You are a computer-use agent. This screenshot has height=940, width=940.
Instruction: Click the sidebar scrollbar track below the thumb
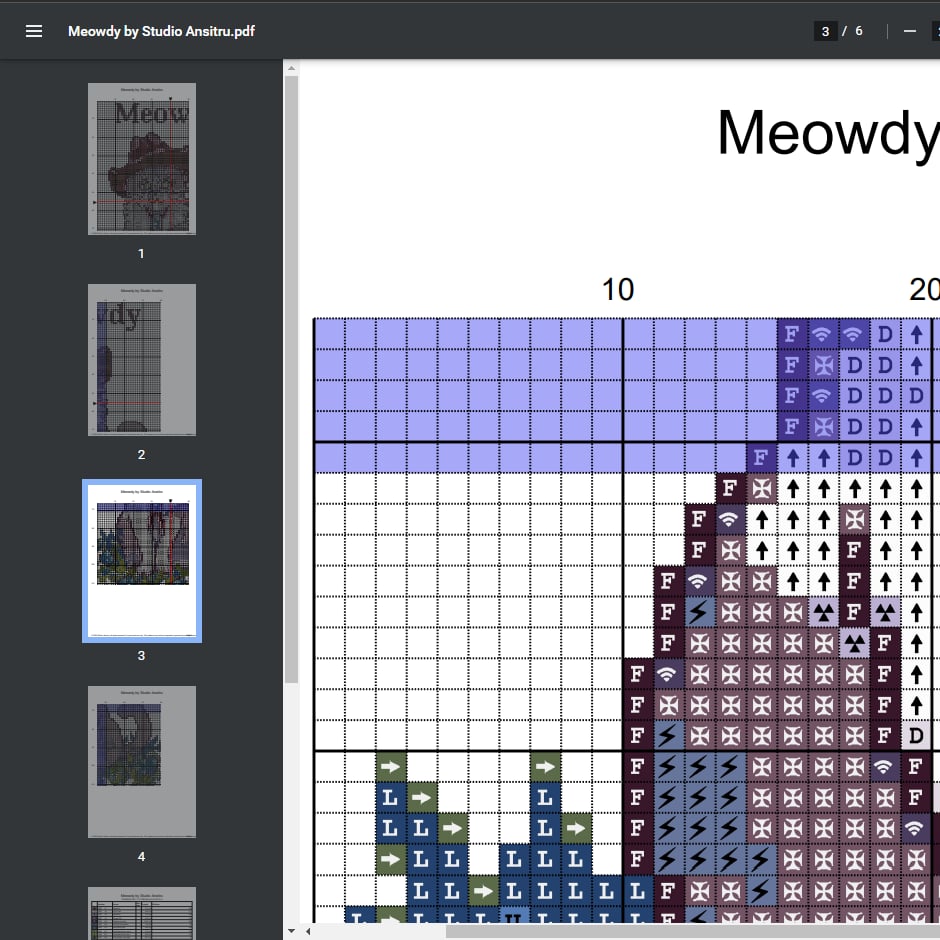(x=291, y=800)
